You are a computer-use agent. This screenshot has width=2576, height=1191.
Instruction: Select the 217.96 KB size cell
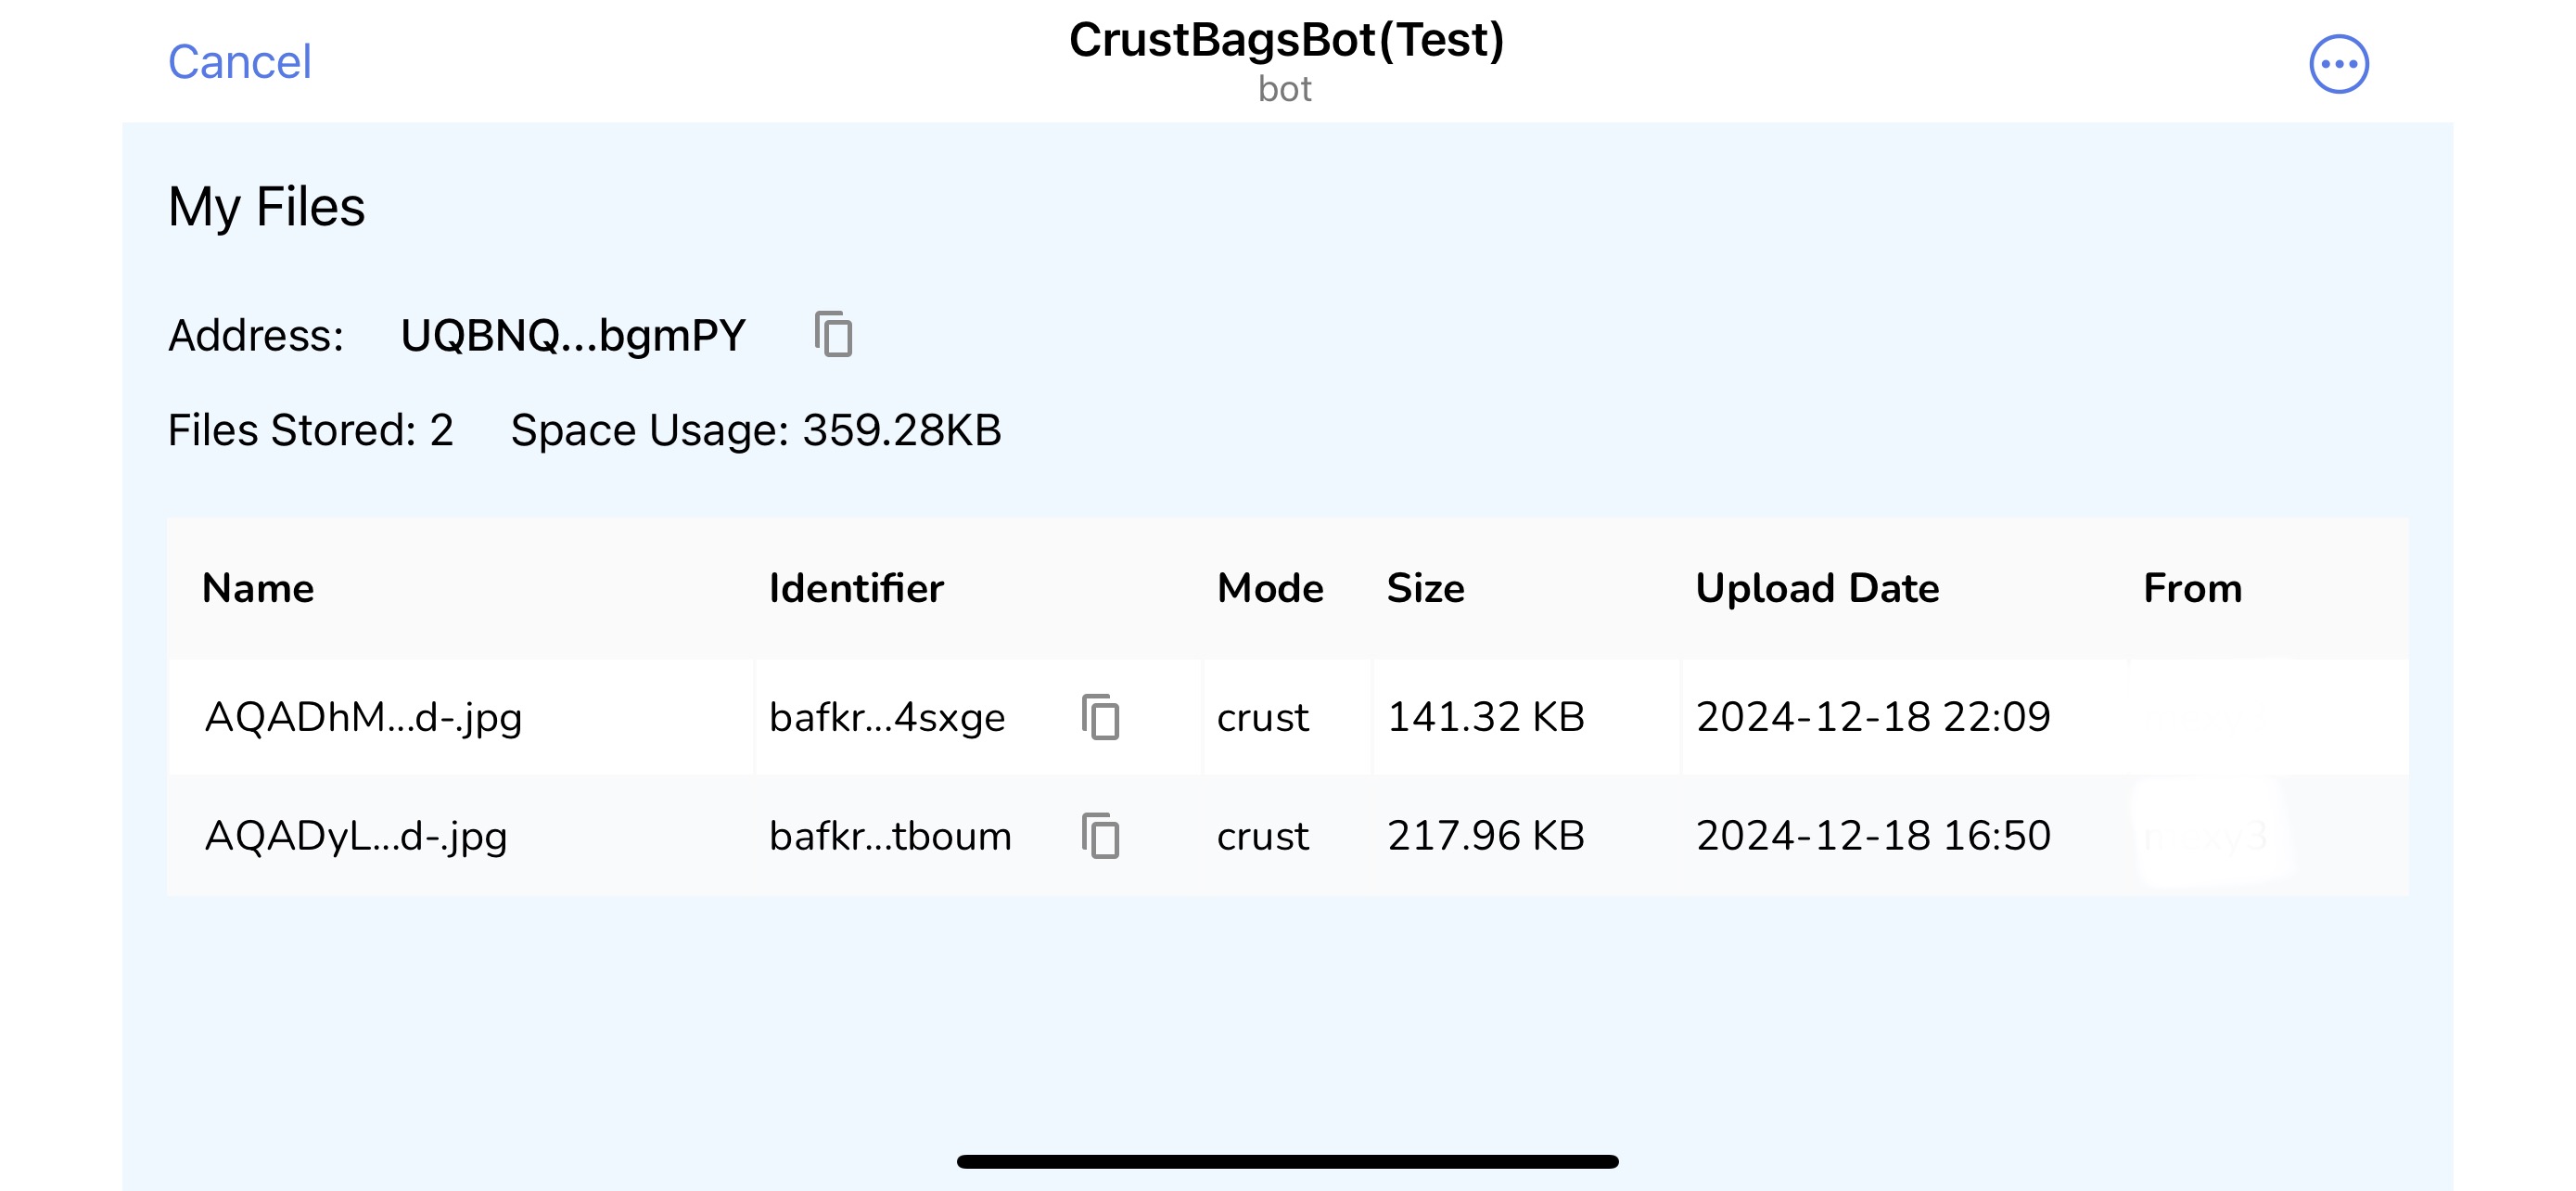(x=1486, y=836)
